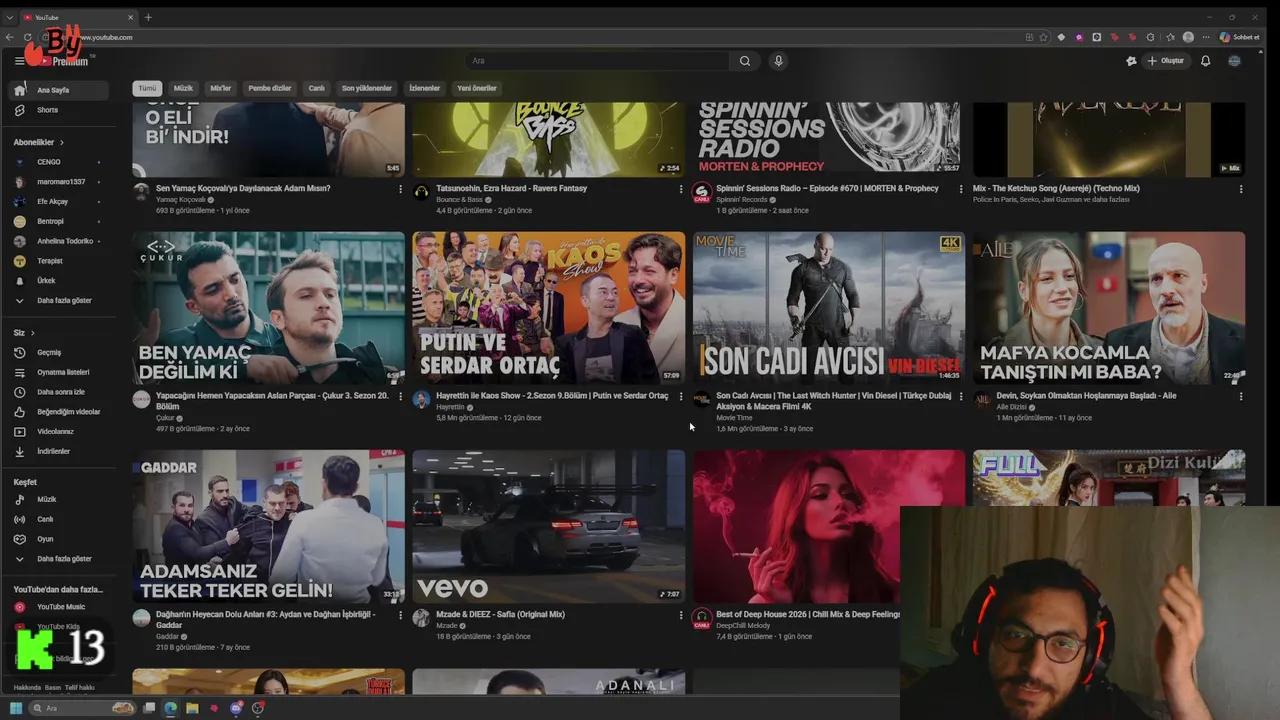Select the Mix'ler filter chip
The image size is (1280, 720).
tap(220, 88)
